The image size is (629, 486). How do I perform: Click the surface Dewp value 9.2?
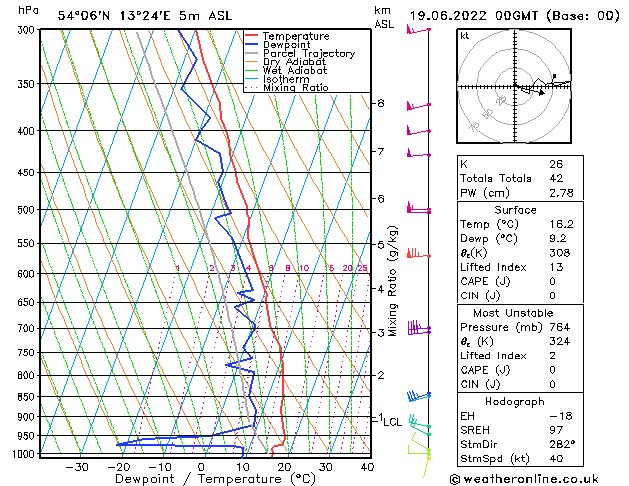(558, 239)
